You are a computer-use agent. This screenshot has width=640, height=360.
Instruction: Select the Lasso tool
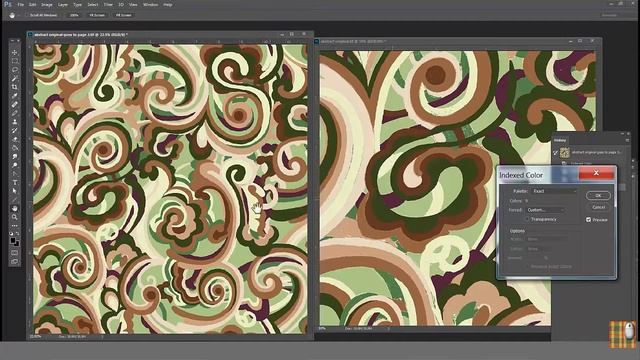click(x=15, y=70)
